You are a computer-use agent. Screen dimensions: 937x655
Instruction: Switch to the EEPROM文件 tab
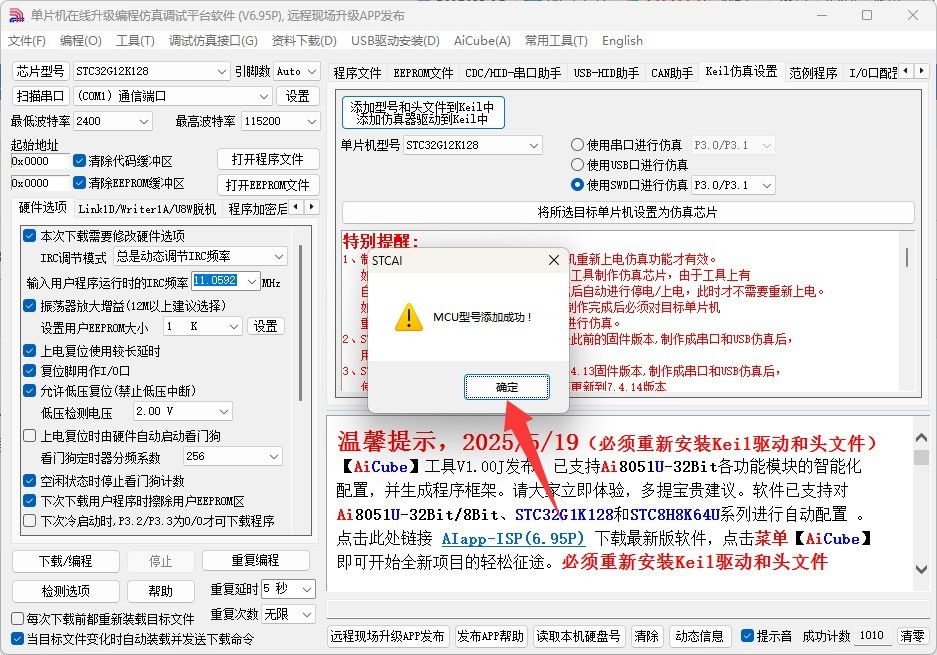(x=423, y=73)
